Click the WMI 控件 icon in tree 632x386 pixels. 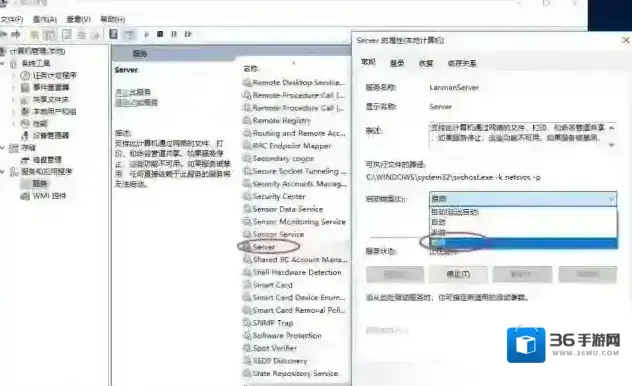pyautogui.click(x=25, y=196)
